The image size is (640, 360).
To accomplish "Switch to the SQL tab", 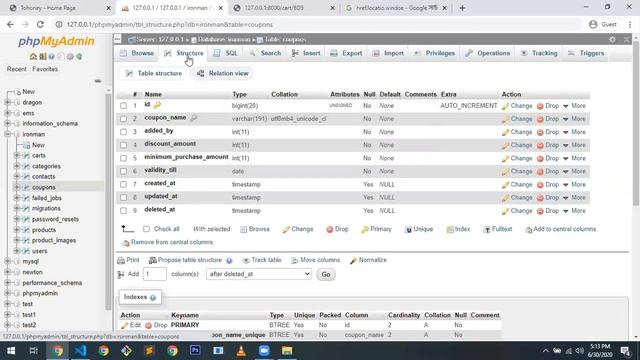I will click(226, 53).
